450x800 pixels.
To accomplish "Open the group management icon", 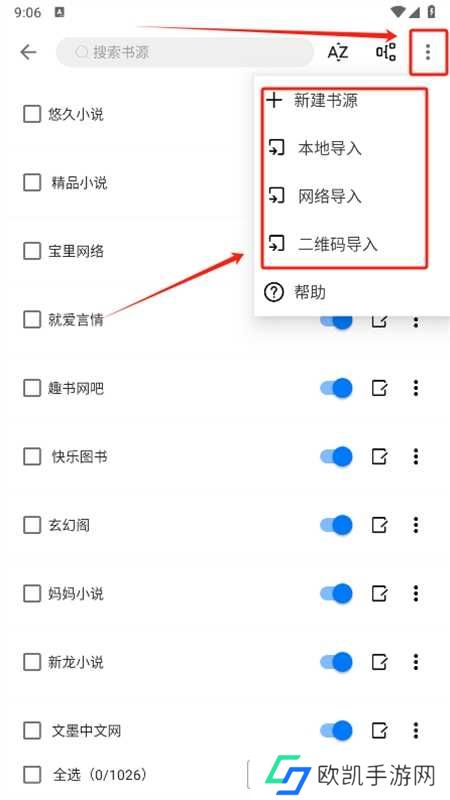I will 386,52.
